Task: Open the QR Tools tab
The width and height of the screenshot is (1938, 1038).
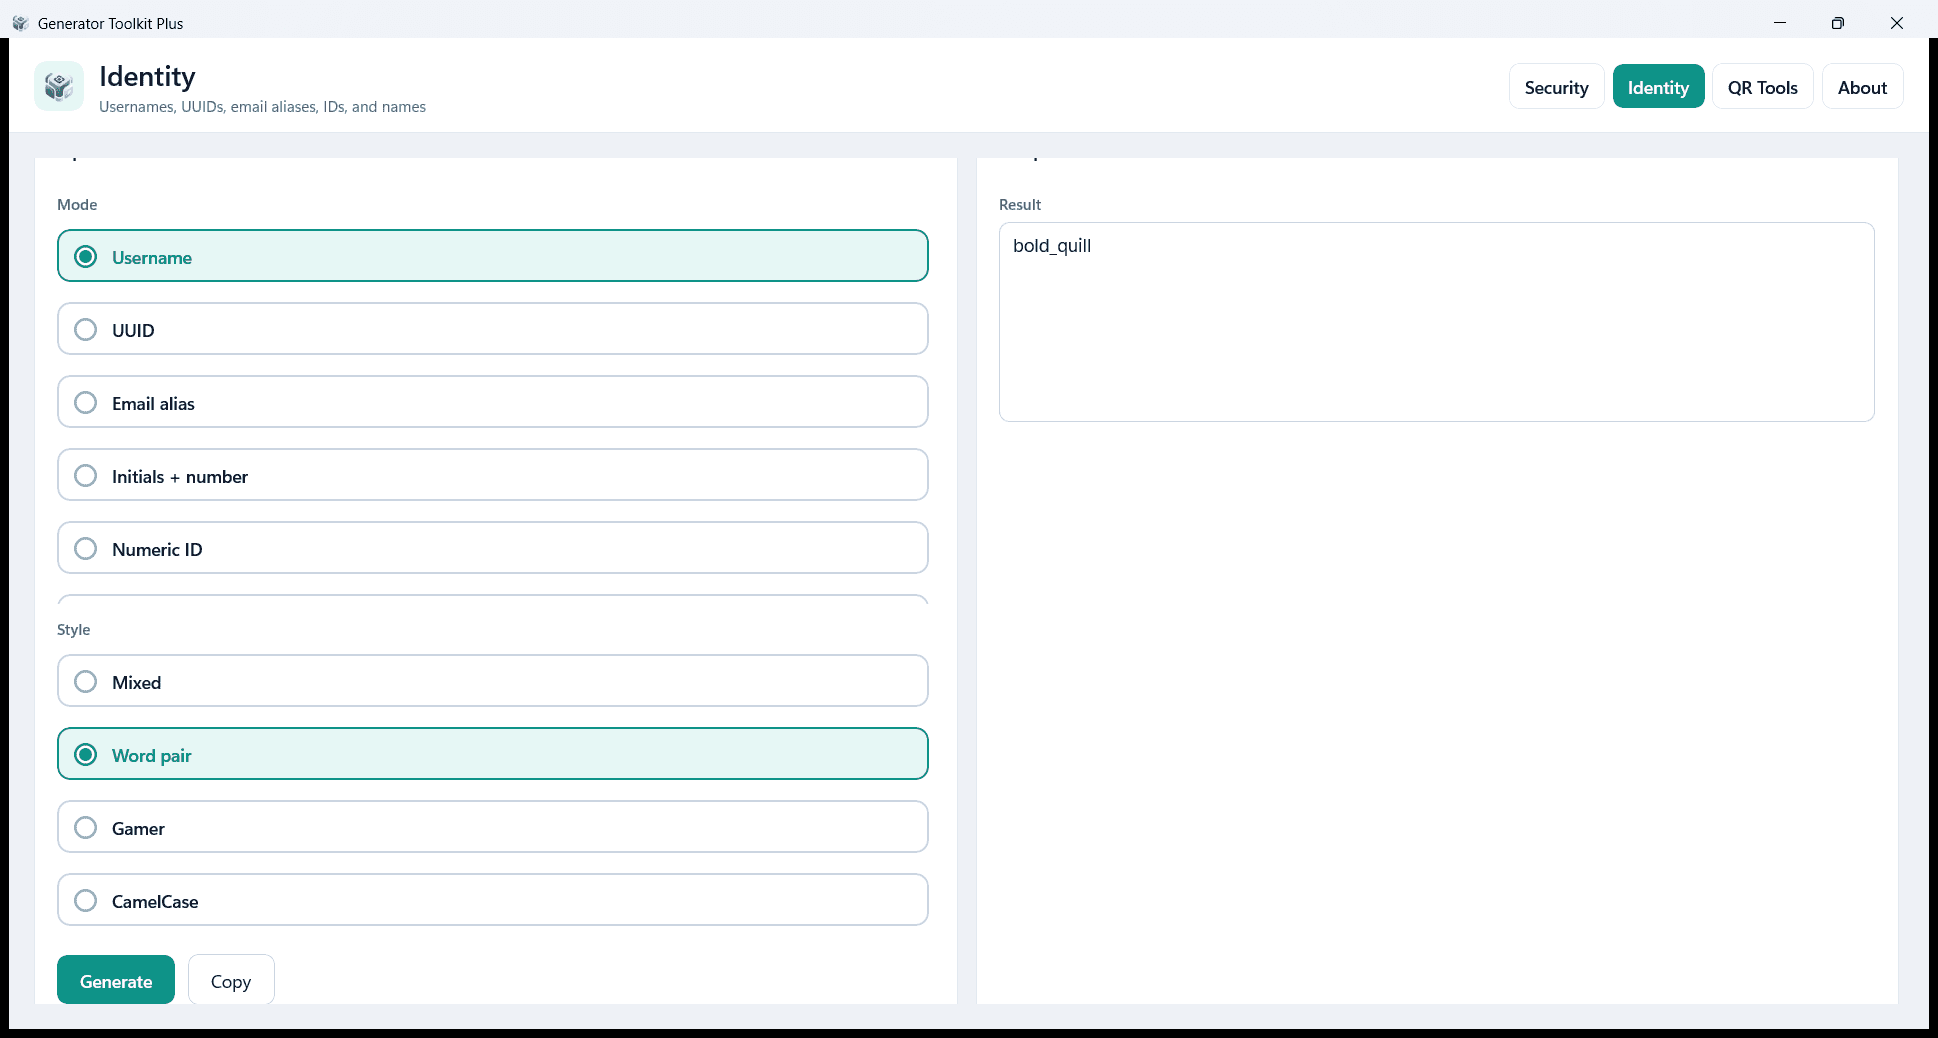Action: (x=1762, y=87)
